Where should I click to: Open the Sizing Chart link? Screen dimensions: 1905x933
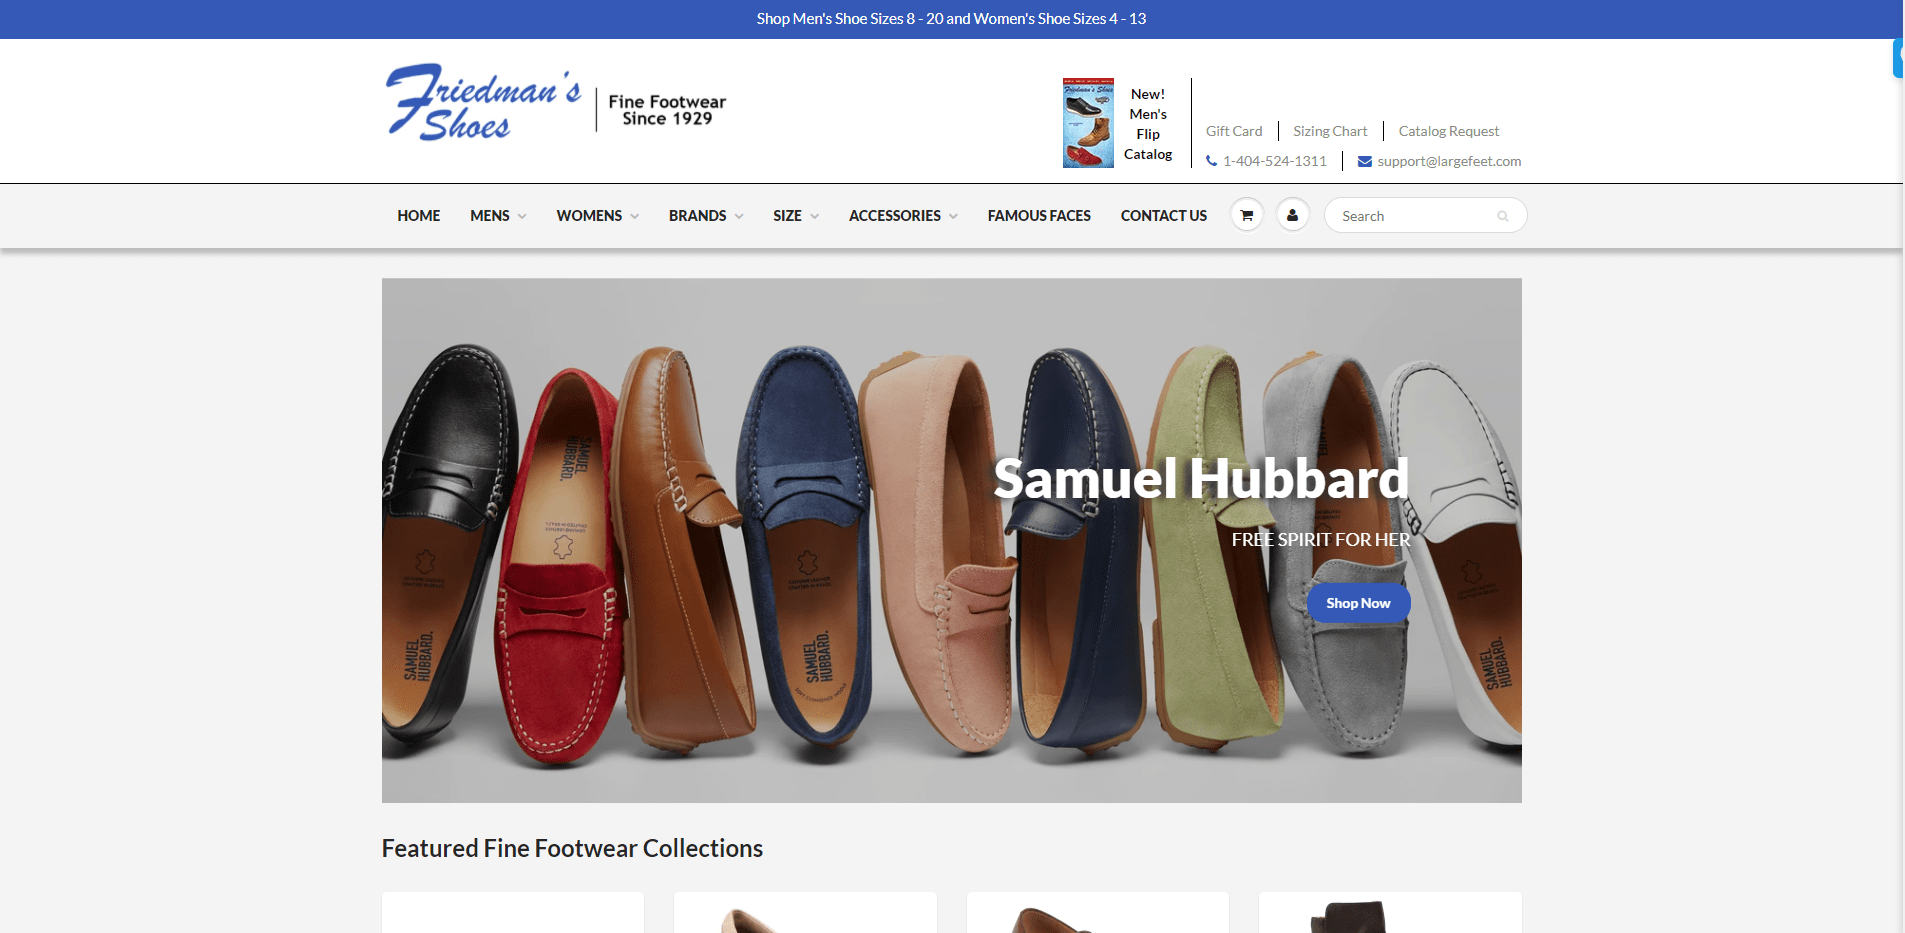1330,131
